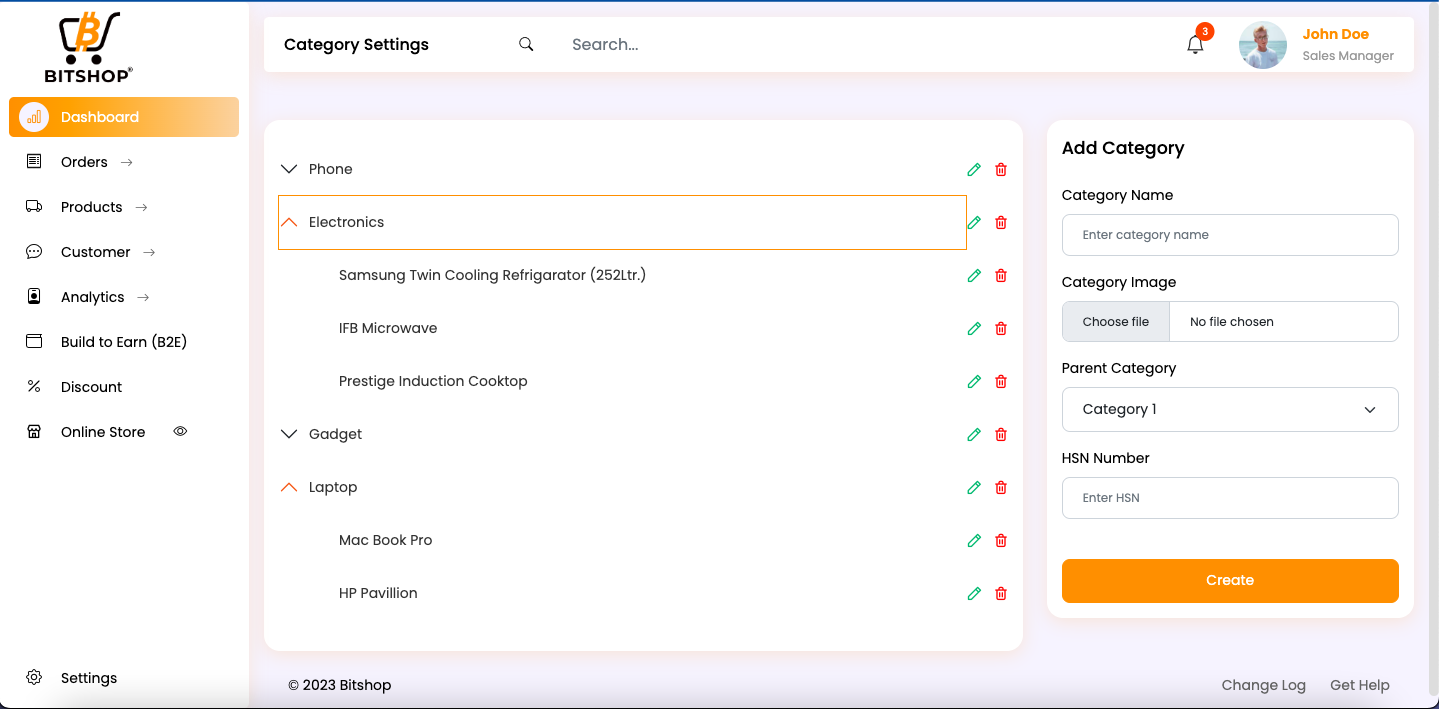Click the search magnifier icon

click(x=526, y=45)
